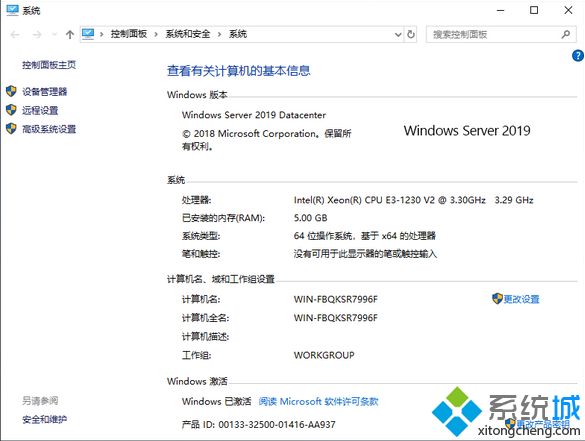Click the product ID 00133-32500-01416-AA937
The width and height of the screenshot is (585, 441).
coord(277,425)
